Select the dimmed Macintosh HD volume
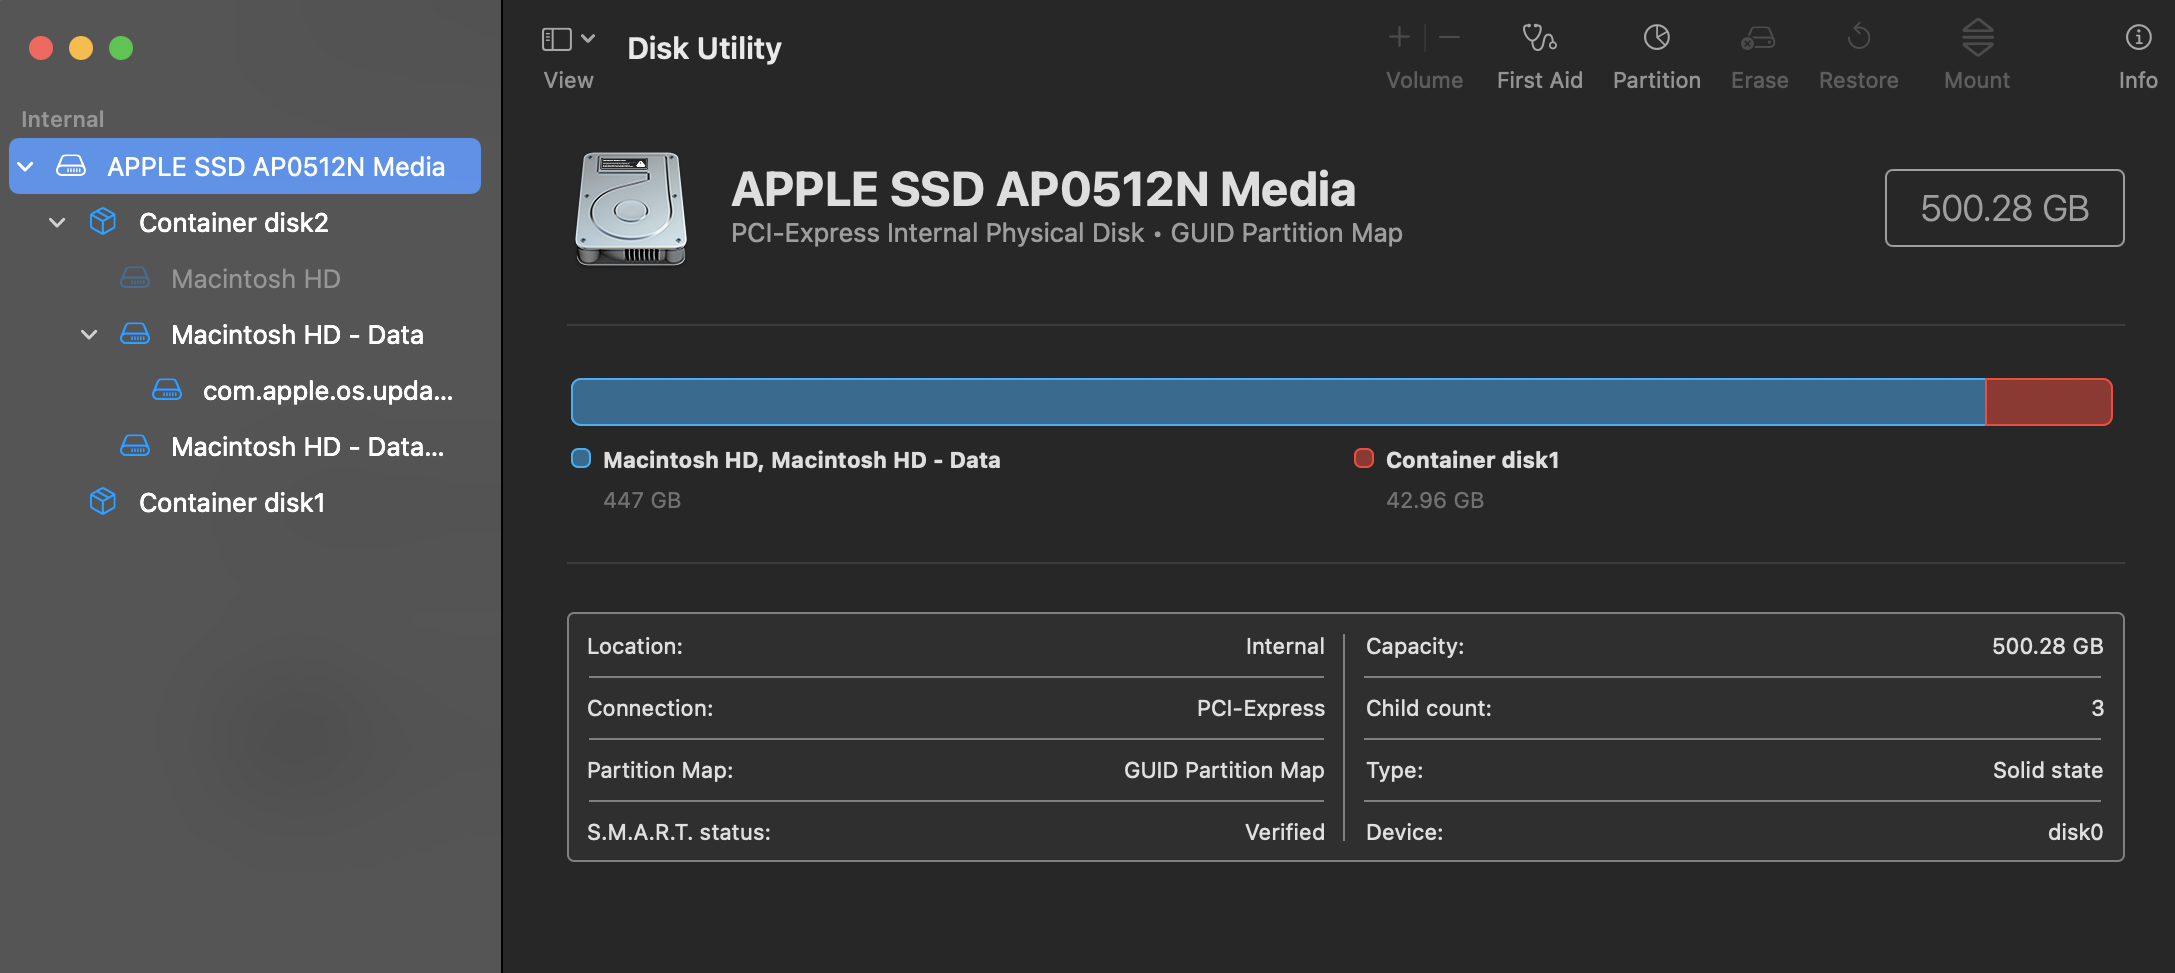The height and width of the screenshot is (973, 2175). point(255,279)
